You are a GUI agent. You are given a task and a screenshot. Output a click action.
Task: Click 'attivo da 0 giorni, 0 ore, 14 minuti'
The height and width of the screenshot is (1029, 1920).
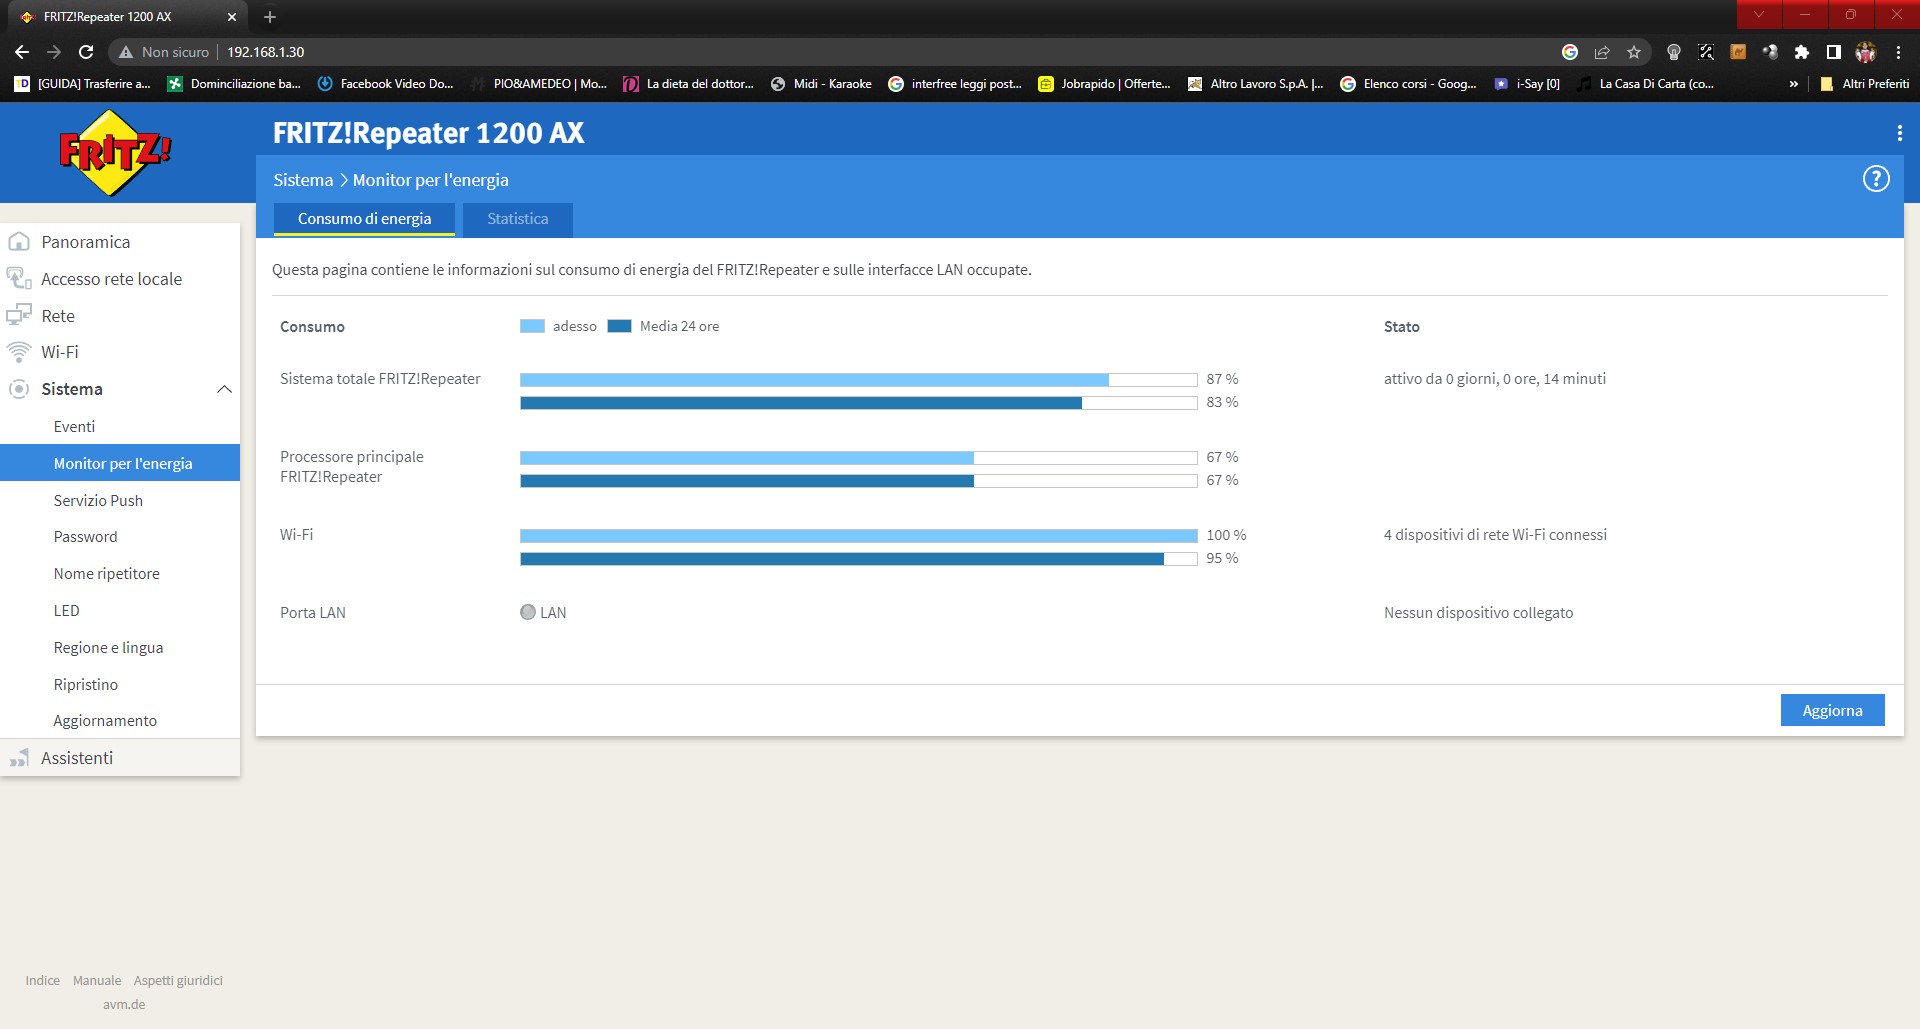point(1495,379)
